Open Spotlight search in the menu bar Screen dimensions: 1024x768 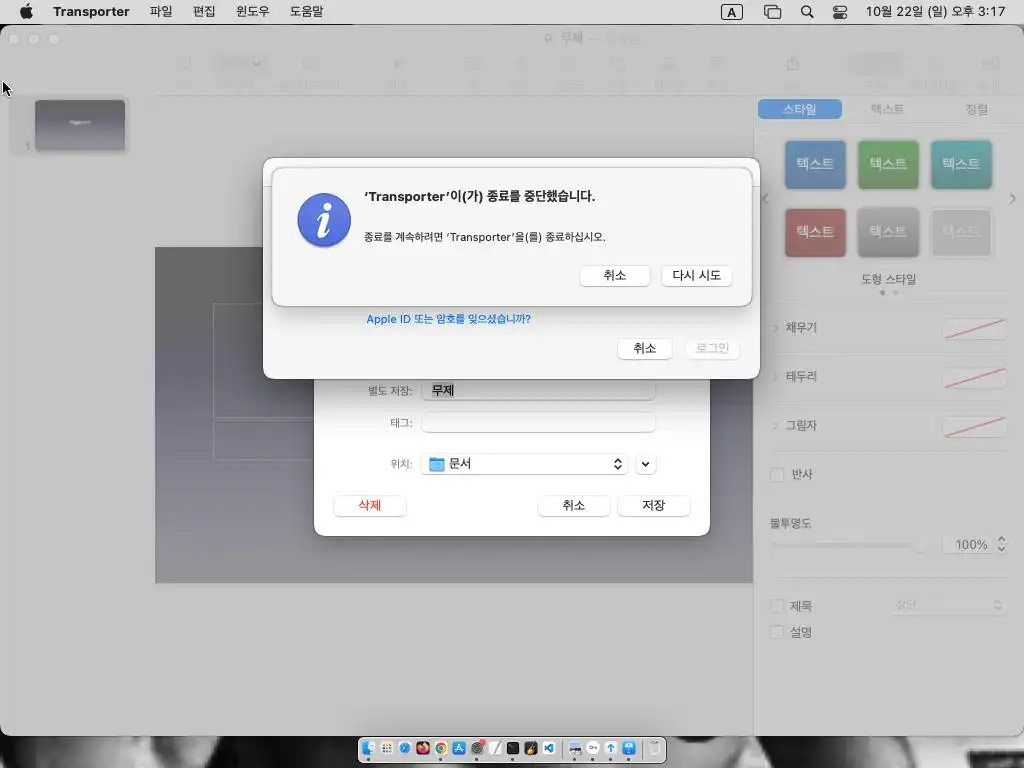[807, 12]
